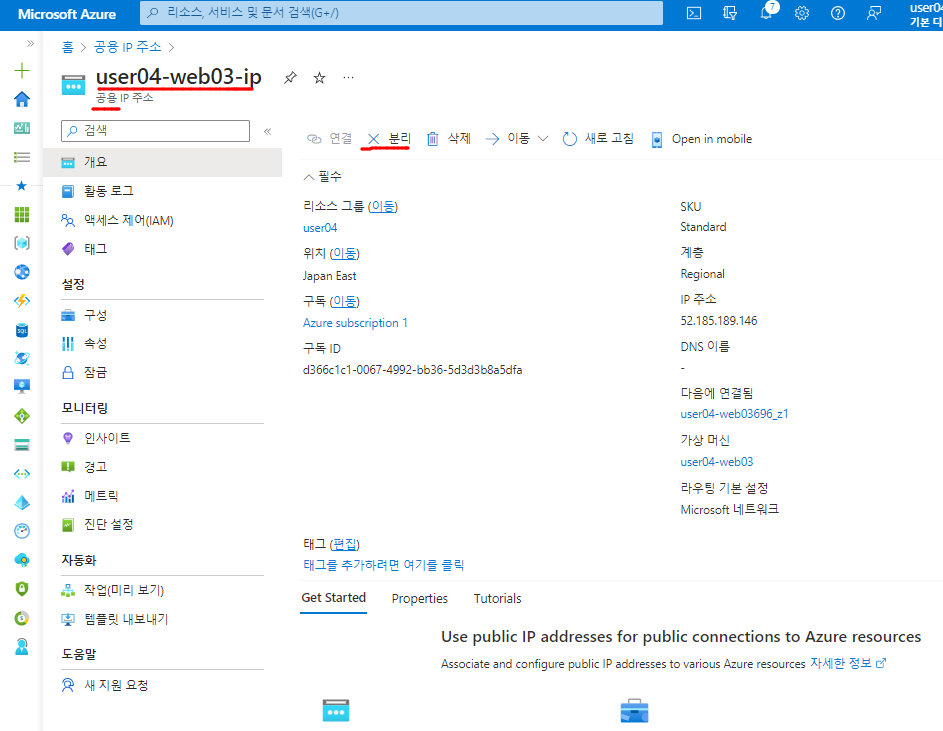The width and height of the screenshot is (943, 731).
Task: Click 새로 고침 refresh button
Action: (598, 139)
